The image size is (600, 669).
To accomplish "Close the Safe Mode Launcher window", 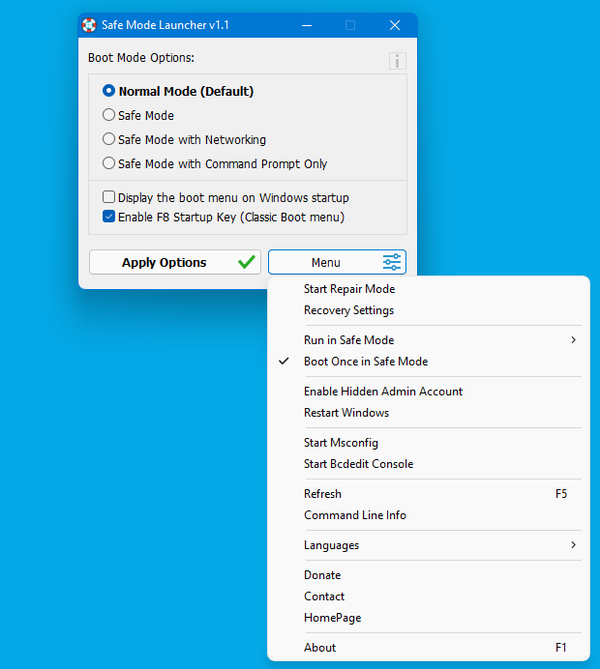I will click(394, 25).
